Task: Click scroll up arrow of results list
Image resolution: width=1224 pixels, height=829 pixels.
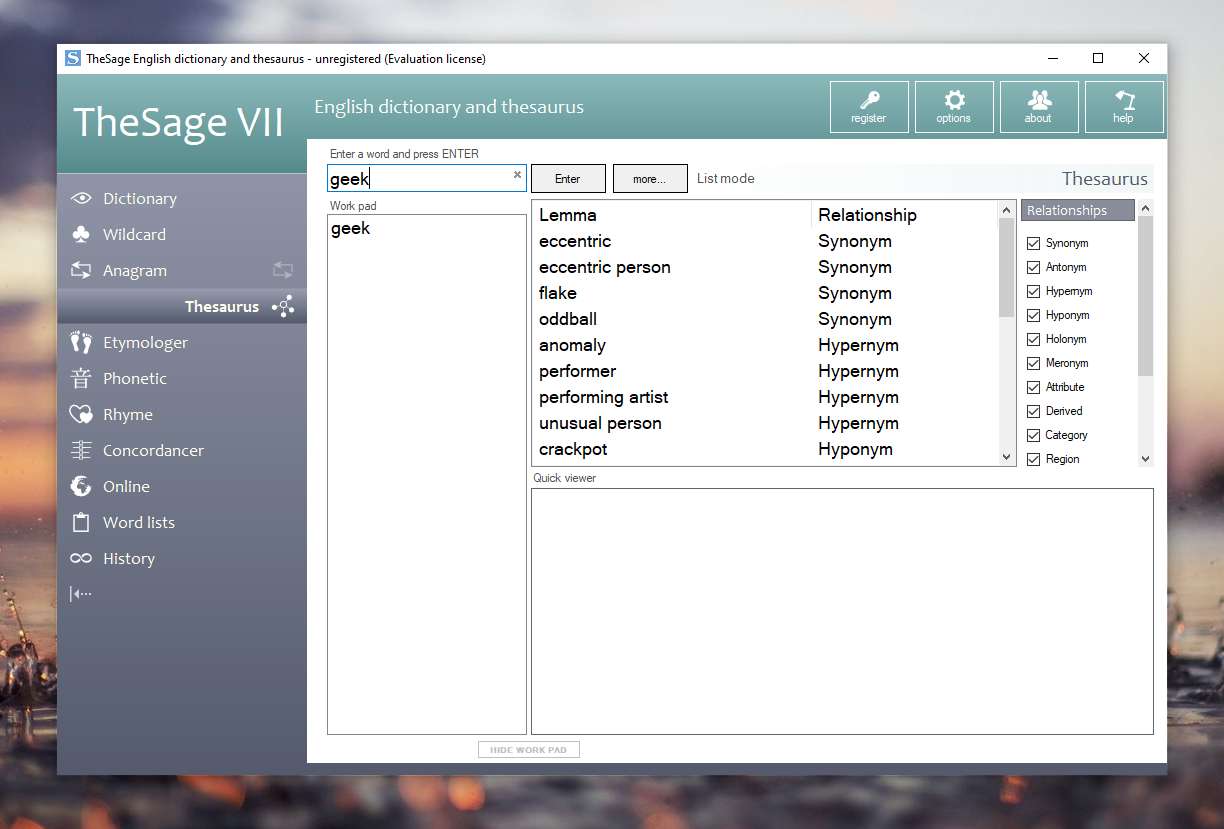Action: tap(1007, 209)
